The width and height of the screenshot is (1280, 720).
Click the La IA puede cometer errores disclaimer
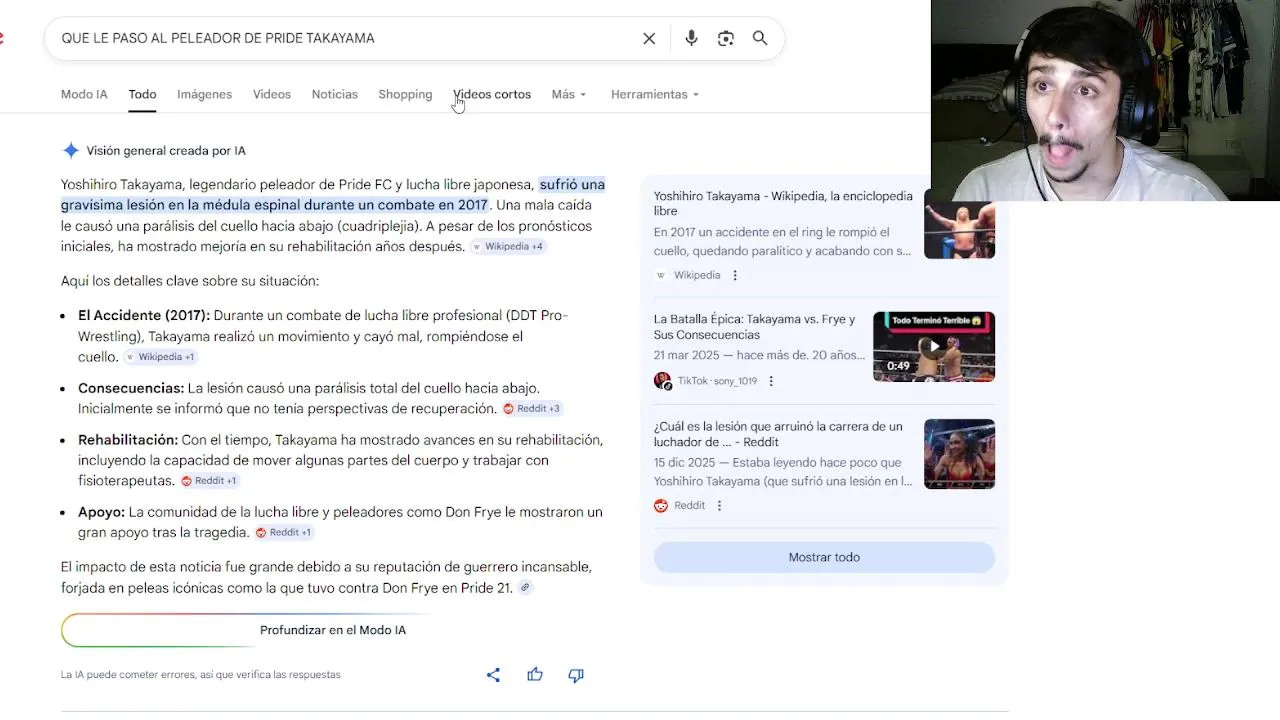[x=201, y=675]
